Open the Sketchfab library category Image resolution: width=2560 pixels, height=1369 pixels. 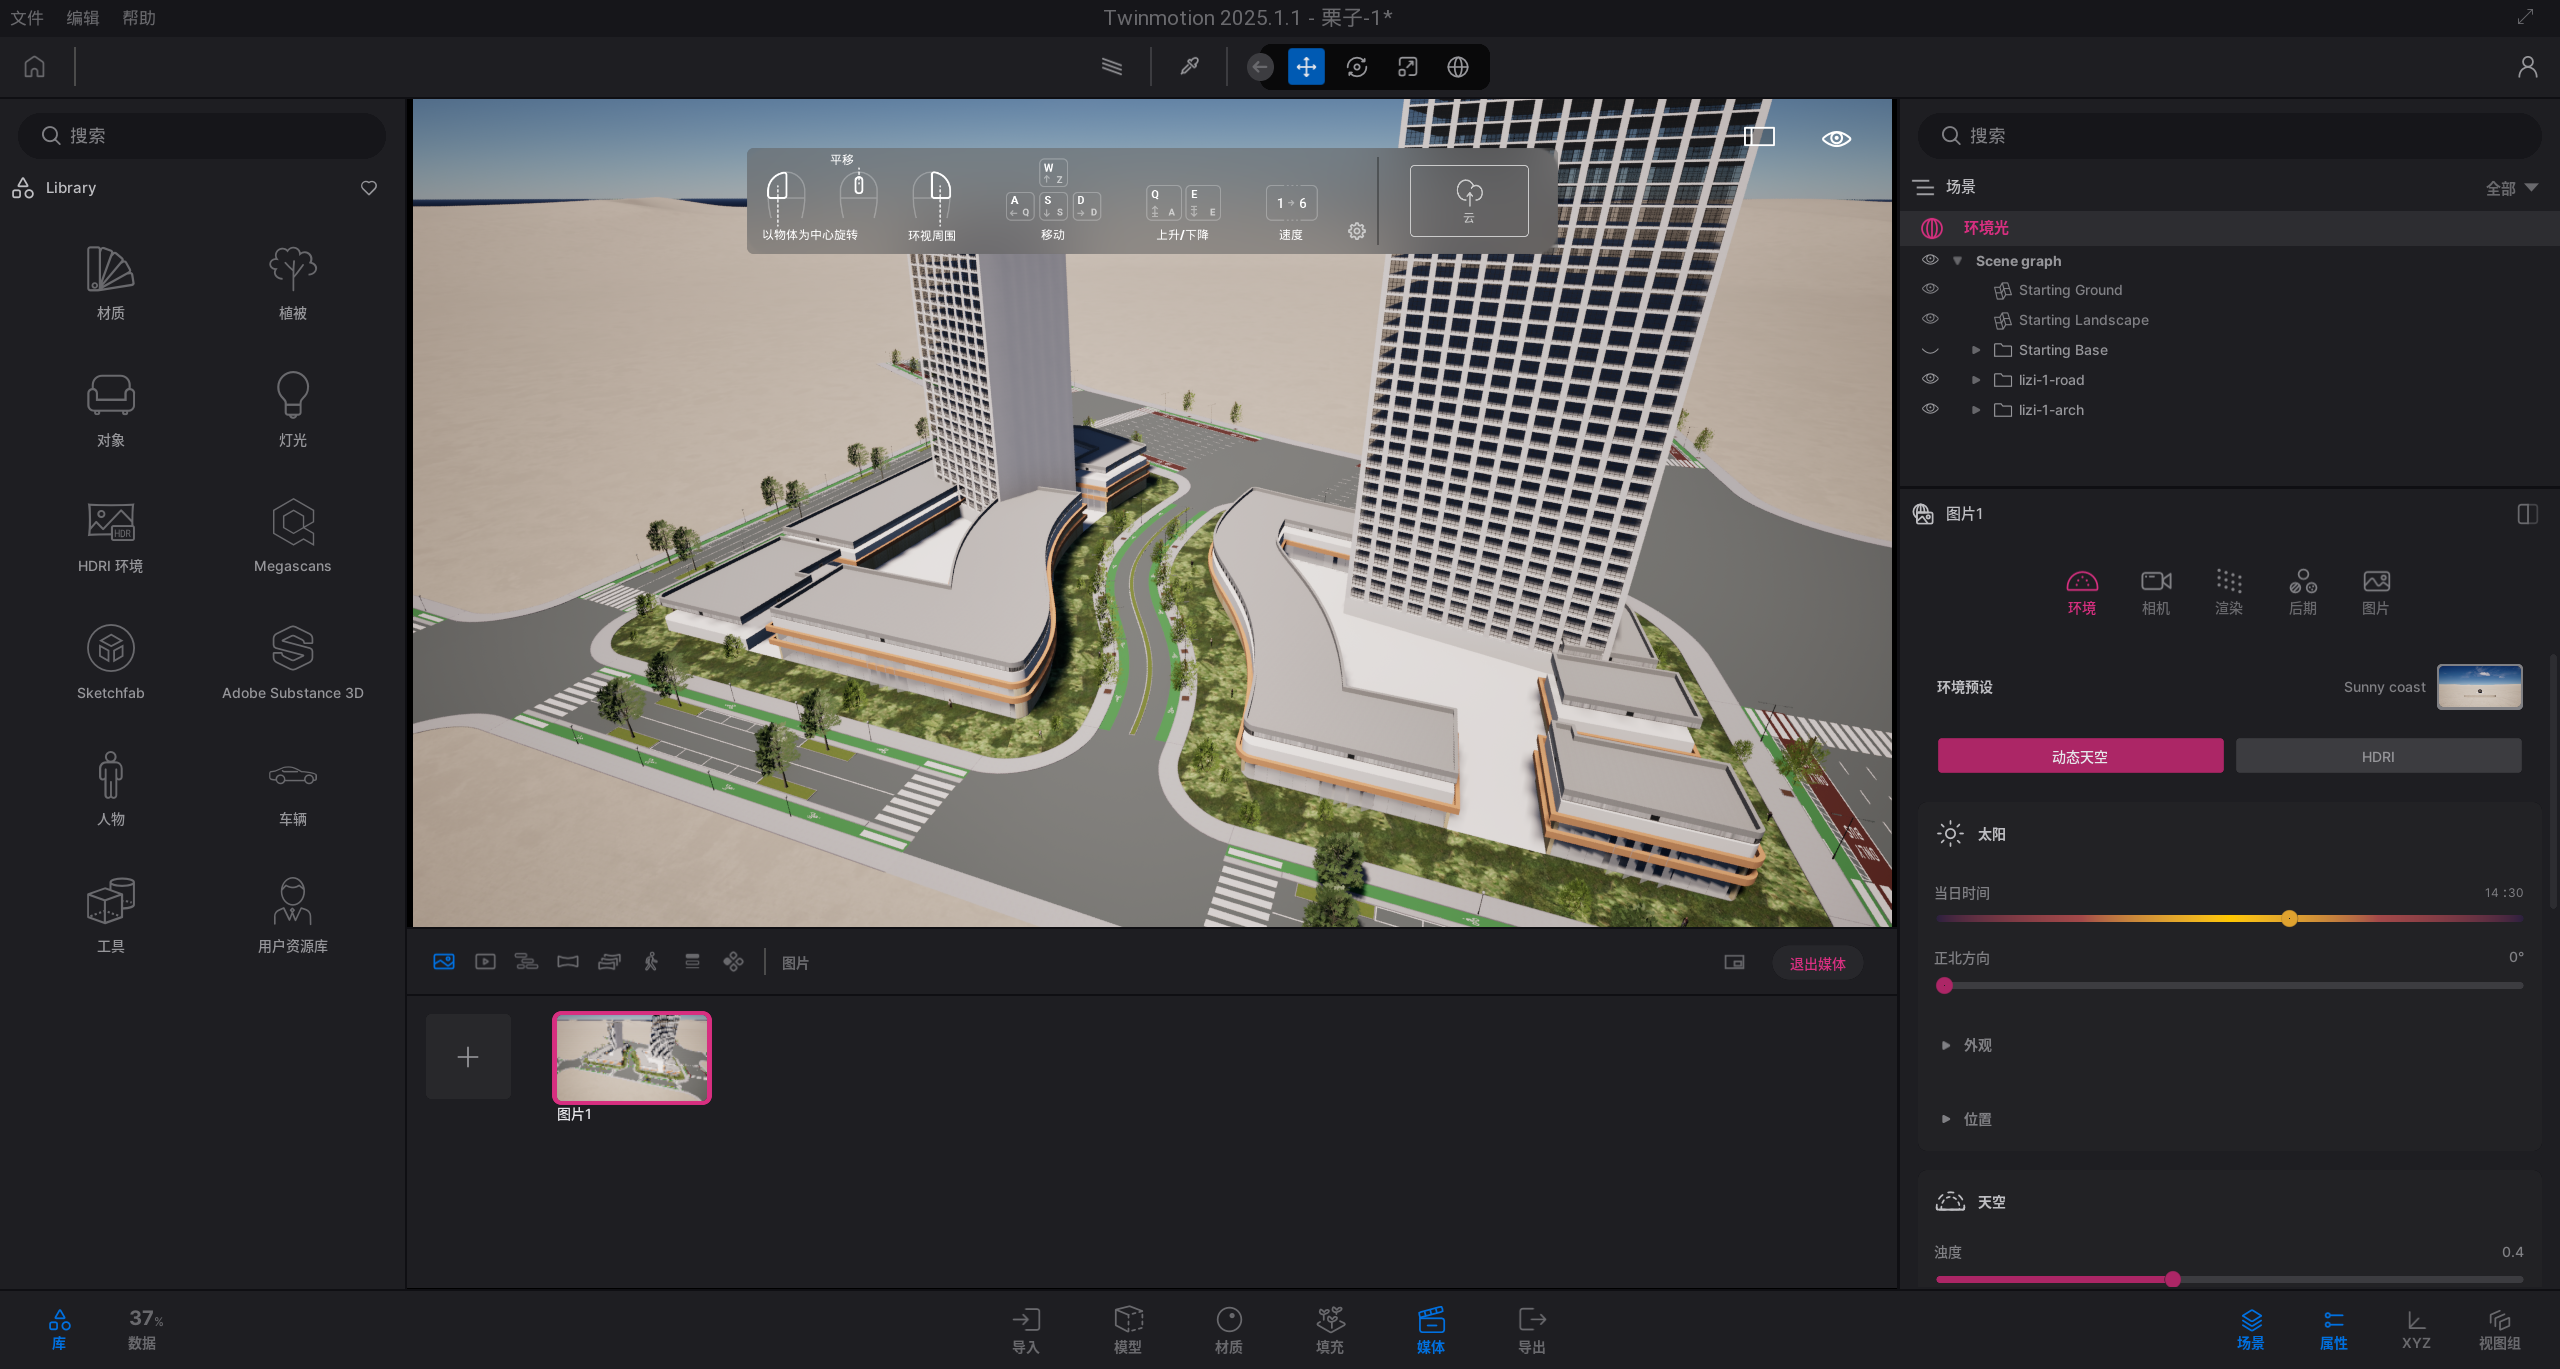(x=110, y=662)
